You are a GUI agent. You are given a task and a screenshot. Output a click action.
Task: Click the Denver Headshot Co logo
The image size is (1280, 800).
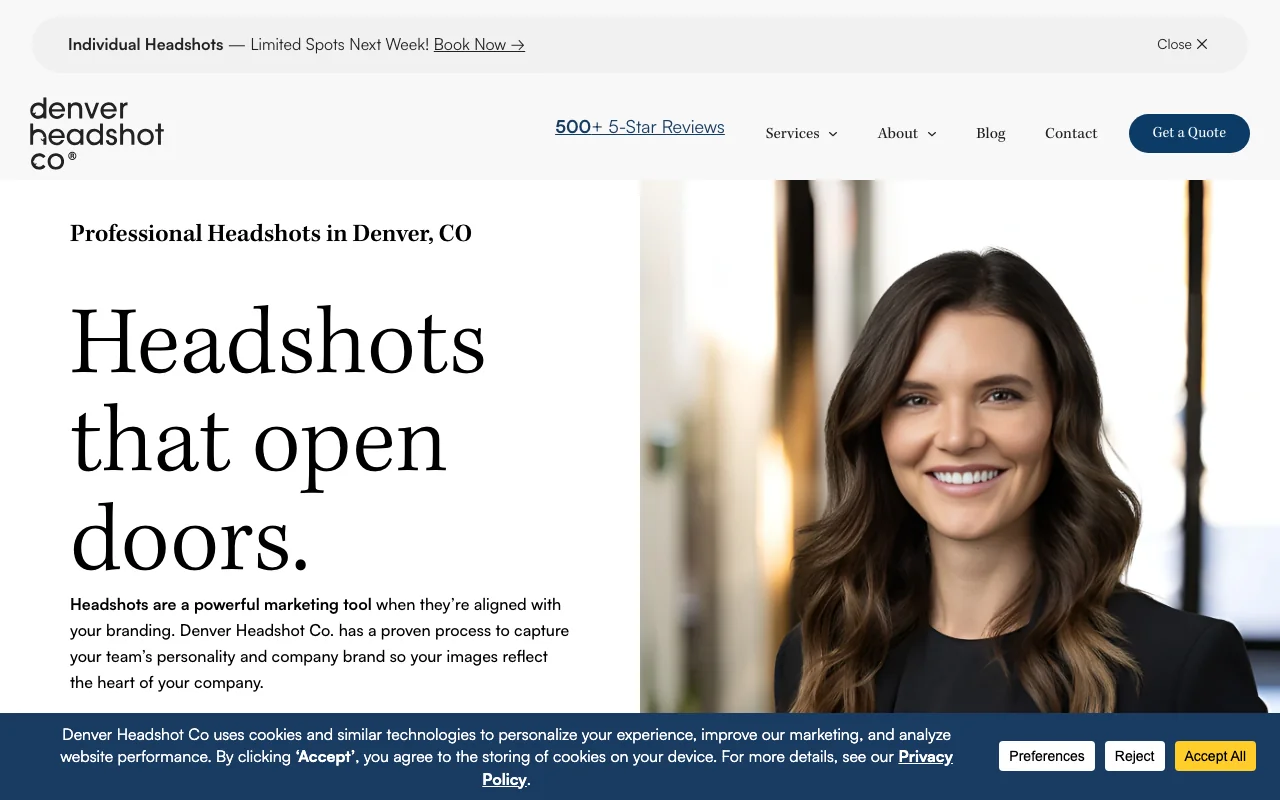97,132
